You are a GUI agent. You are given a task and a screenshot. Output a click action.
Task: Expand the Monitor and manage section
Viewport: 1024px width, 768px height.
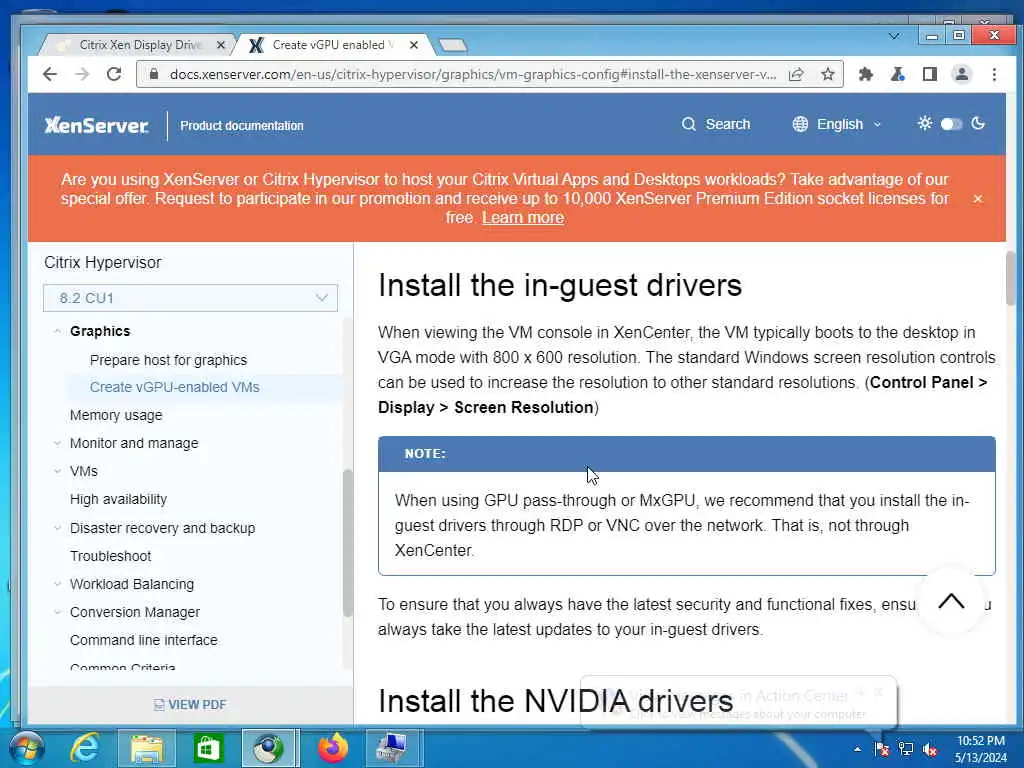coord(57,443)
